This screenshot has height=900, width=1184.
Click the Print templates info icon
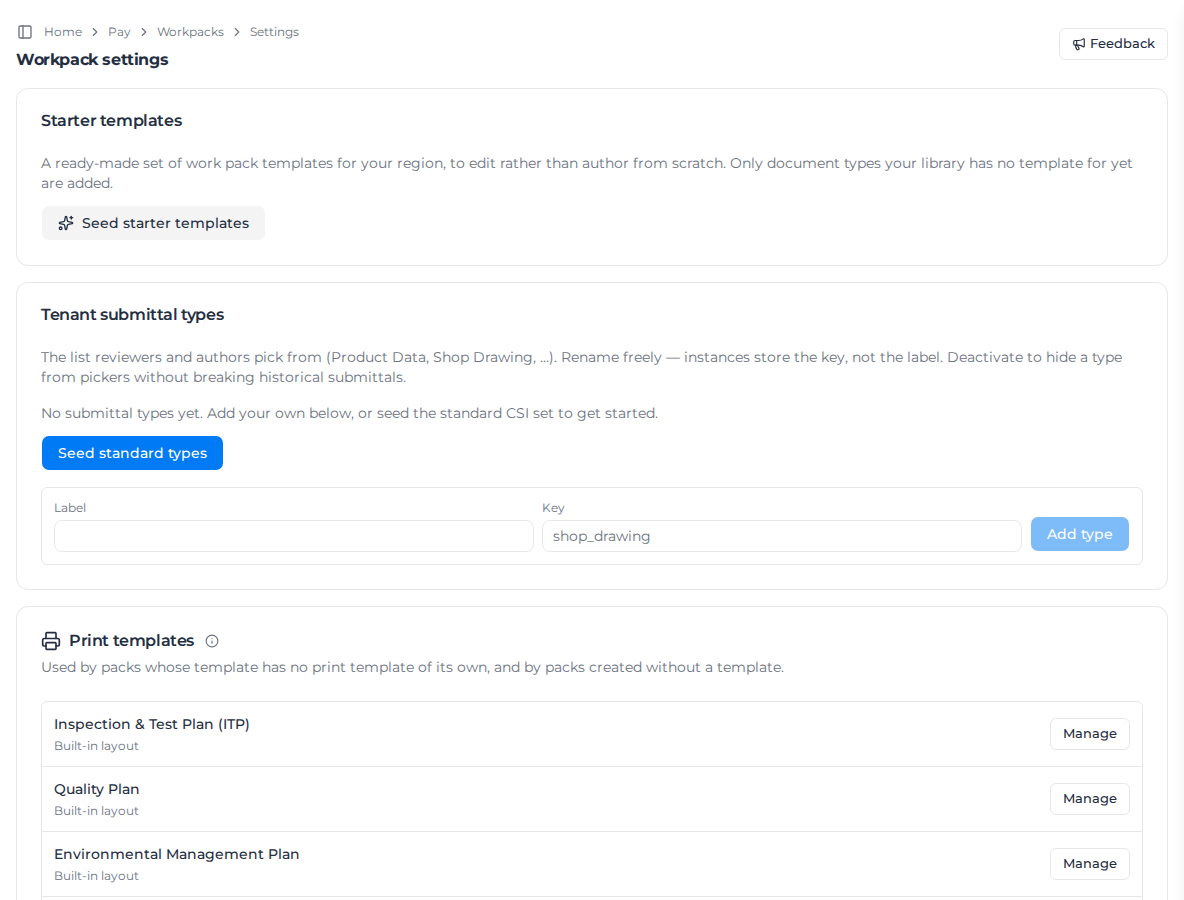tap(212, 641)
